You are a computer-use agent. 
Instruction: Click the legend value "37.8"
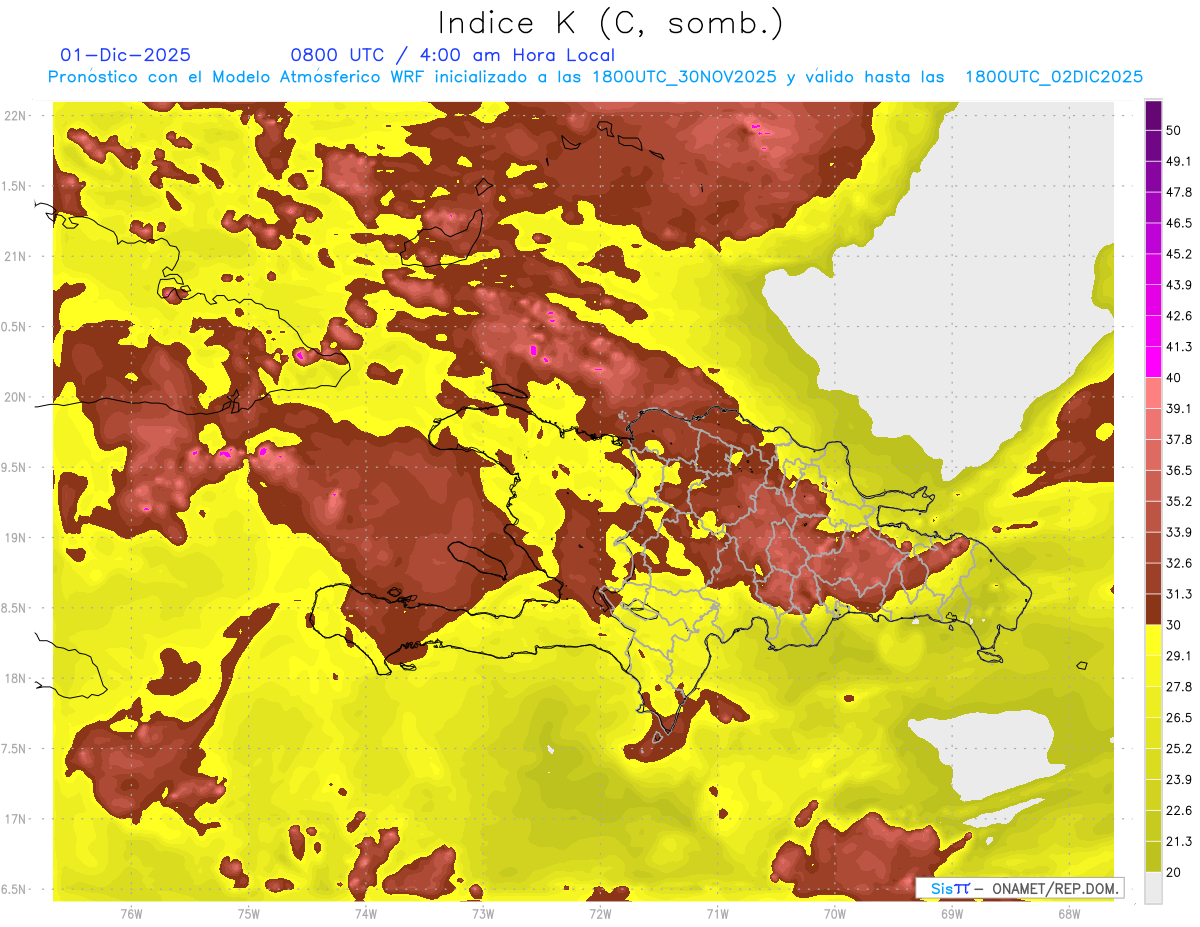pyautogui.click(x=1179, y=439)
